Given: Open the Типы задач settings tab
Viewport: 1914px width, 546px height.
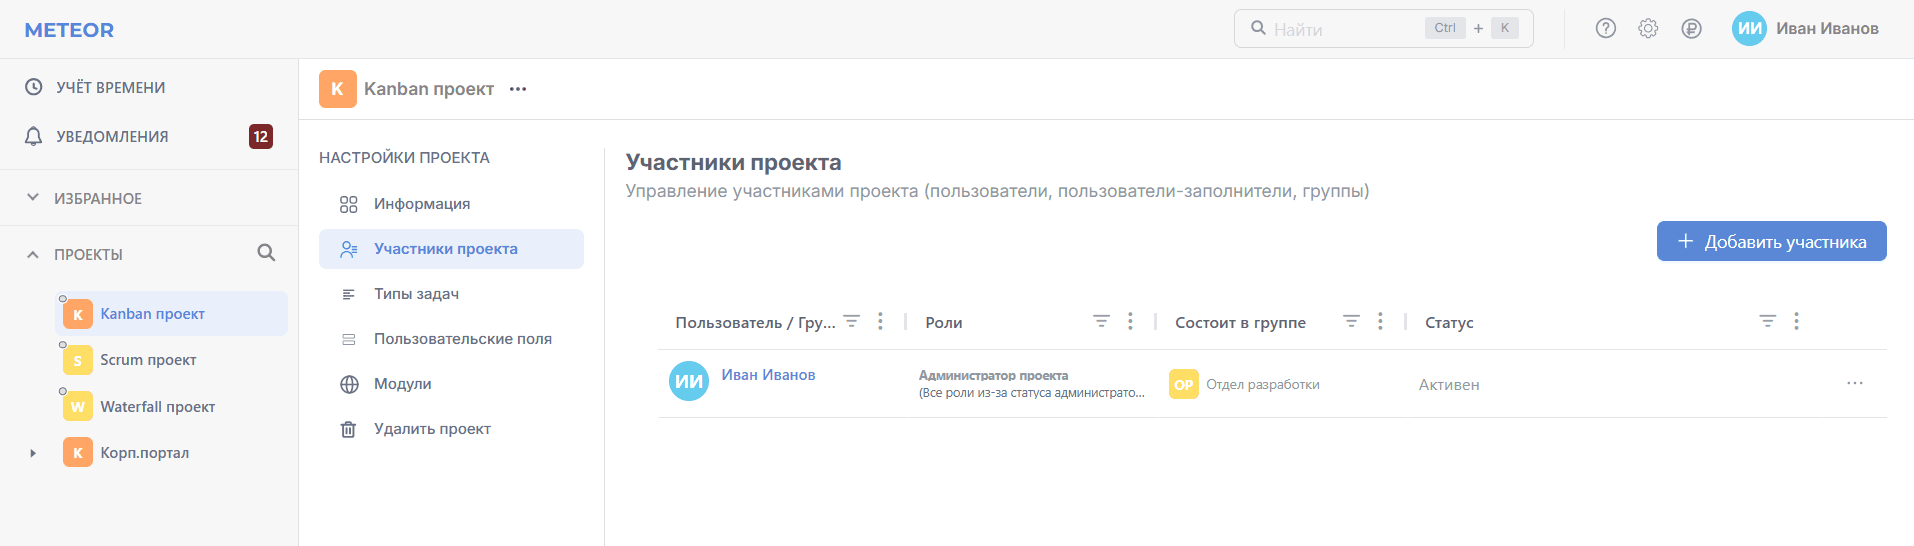Looking at the screenshot, I should point(451,294).
